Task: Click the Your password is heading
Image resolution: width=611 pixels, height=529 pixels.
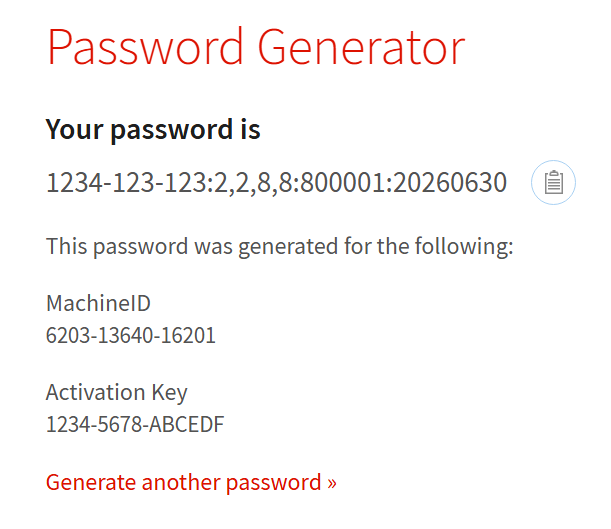Action: click(x=153, y=130)
